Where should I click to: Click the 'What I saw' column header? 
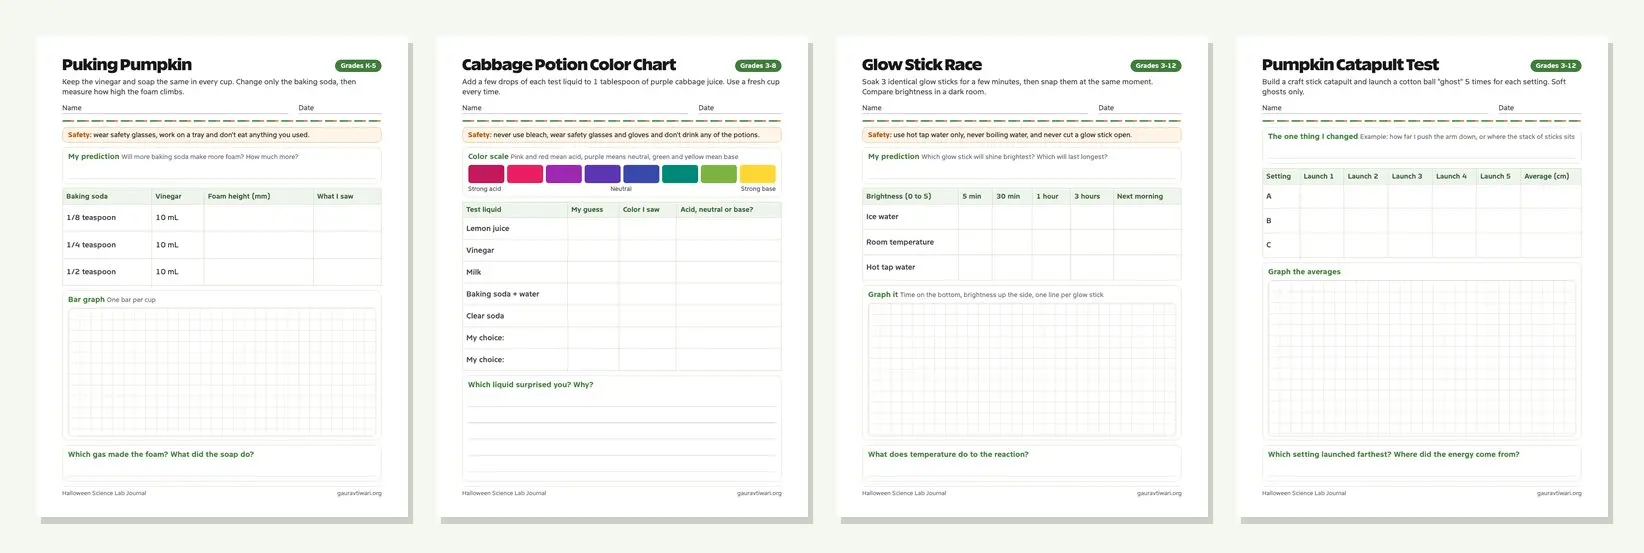click(335, 197)
